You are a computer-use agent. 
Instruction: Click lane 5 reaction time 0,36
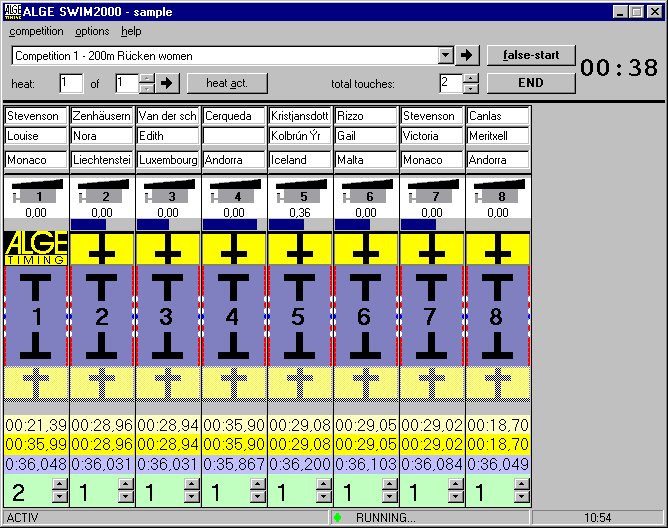coord(300,212)
